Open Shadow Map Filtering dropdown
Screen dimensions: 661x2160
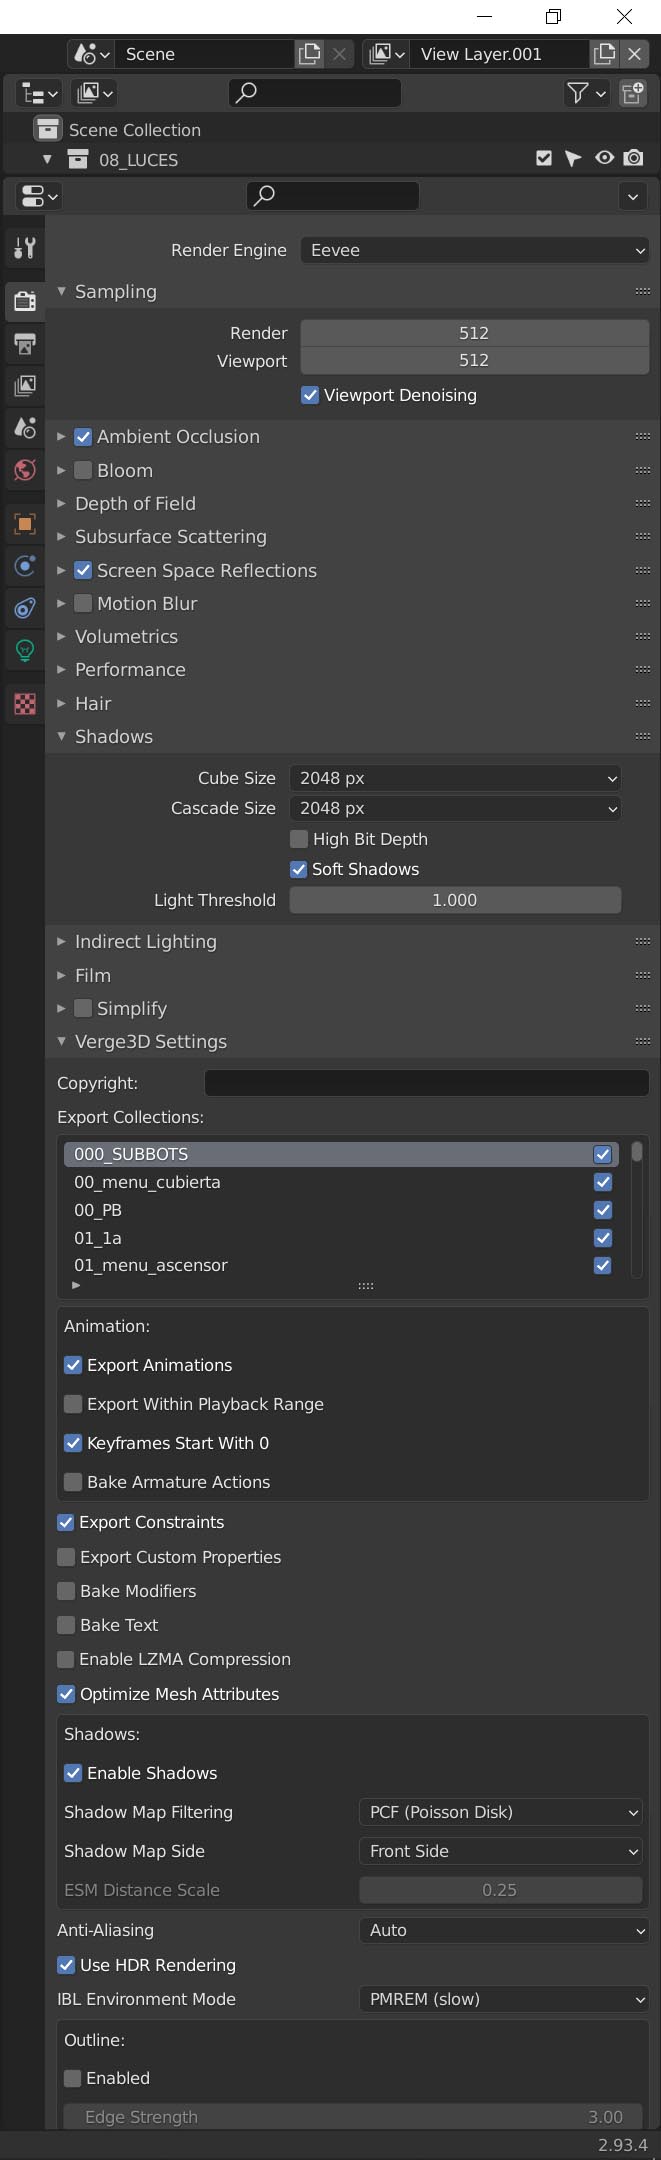tap(500, 1812)
